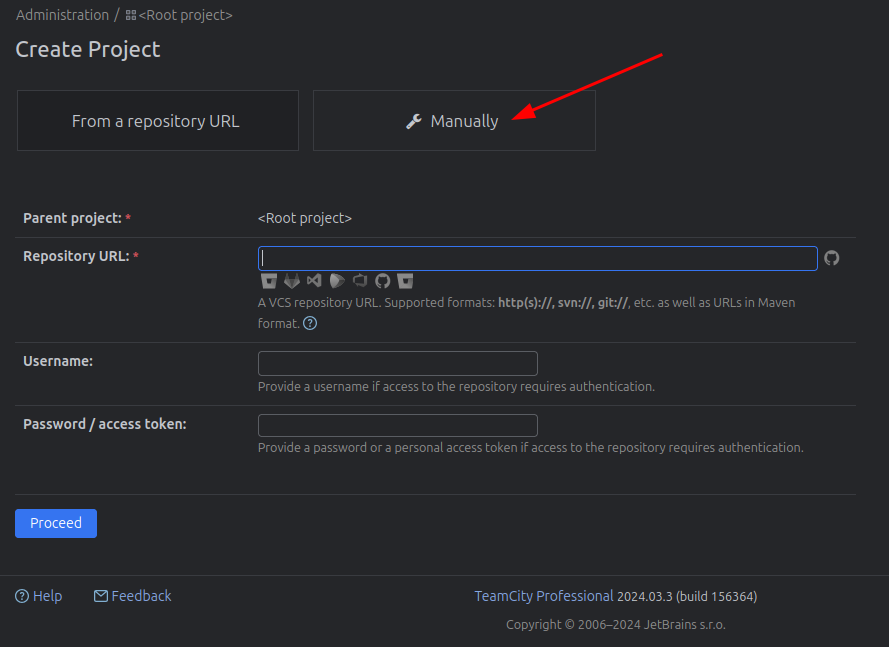This screenshot has width=889, height=647.
Task: Select the leftmost Bitbucket icon
Action: 268,281
